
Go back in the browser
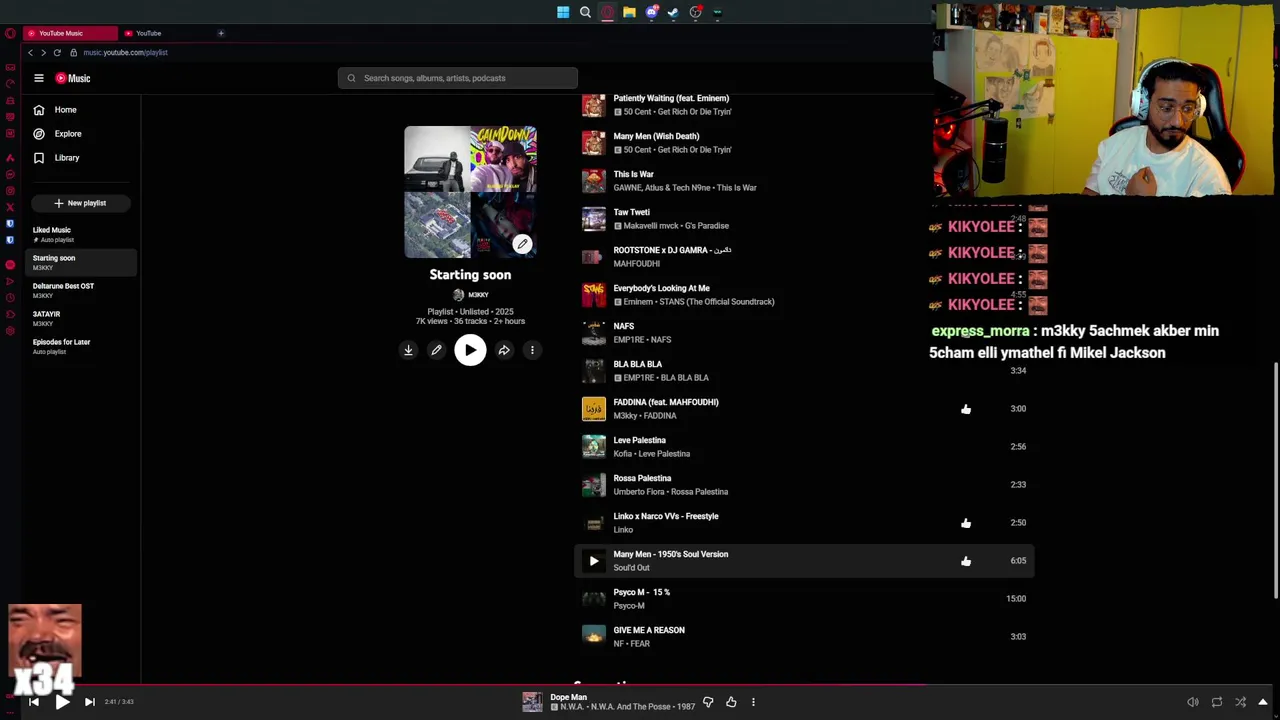[x=30, y=52]
